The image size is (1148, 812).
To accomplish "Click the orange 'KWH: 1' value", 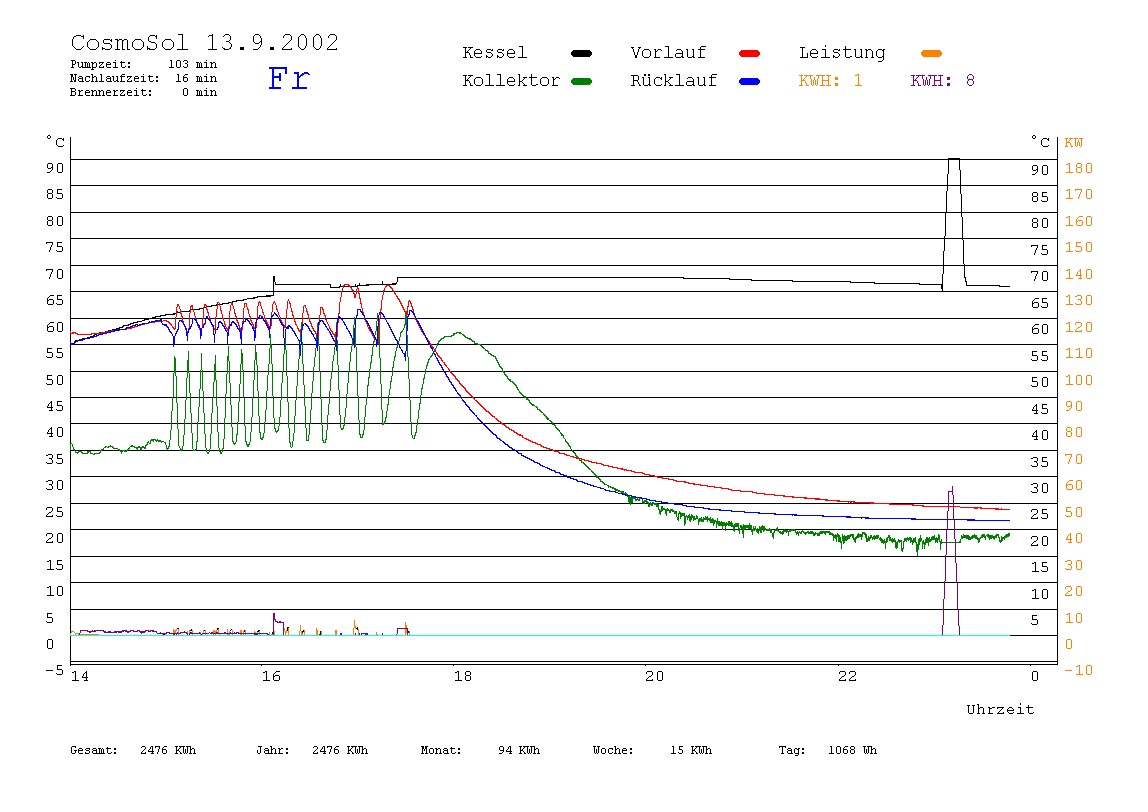I will tap(830, 81).
